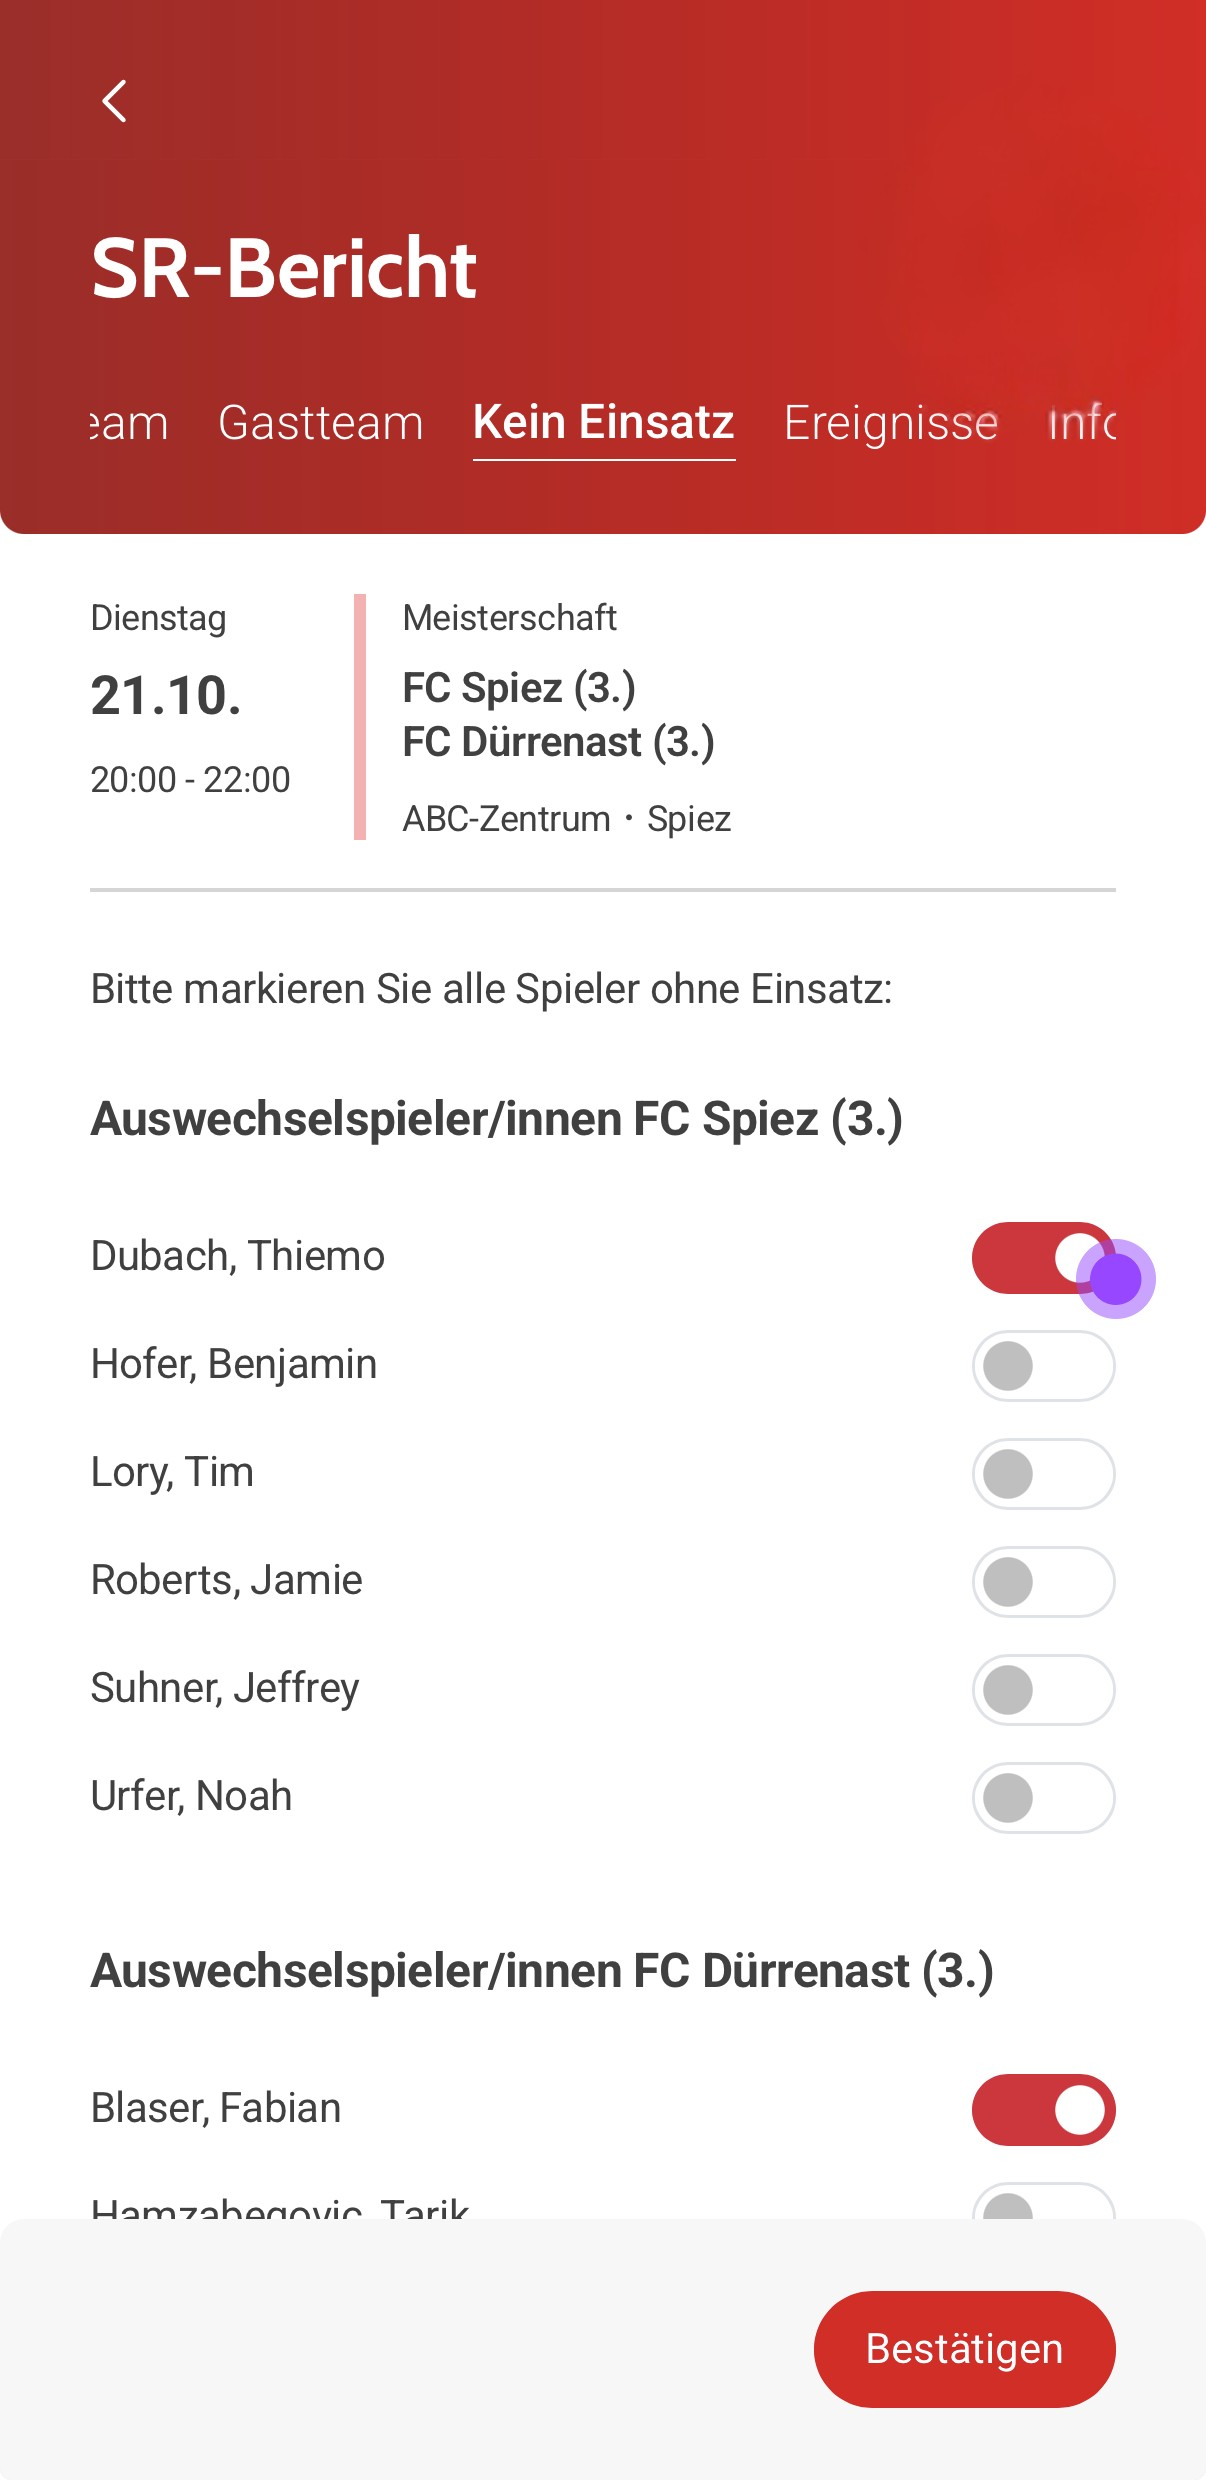Tap the FC Spiez (3.) match title
The height and width of the screenshot is (2480, 1206).
coord(519,688)
